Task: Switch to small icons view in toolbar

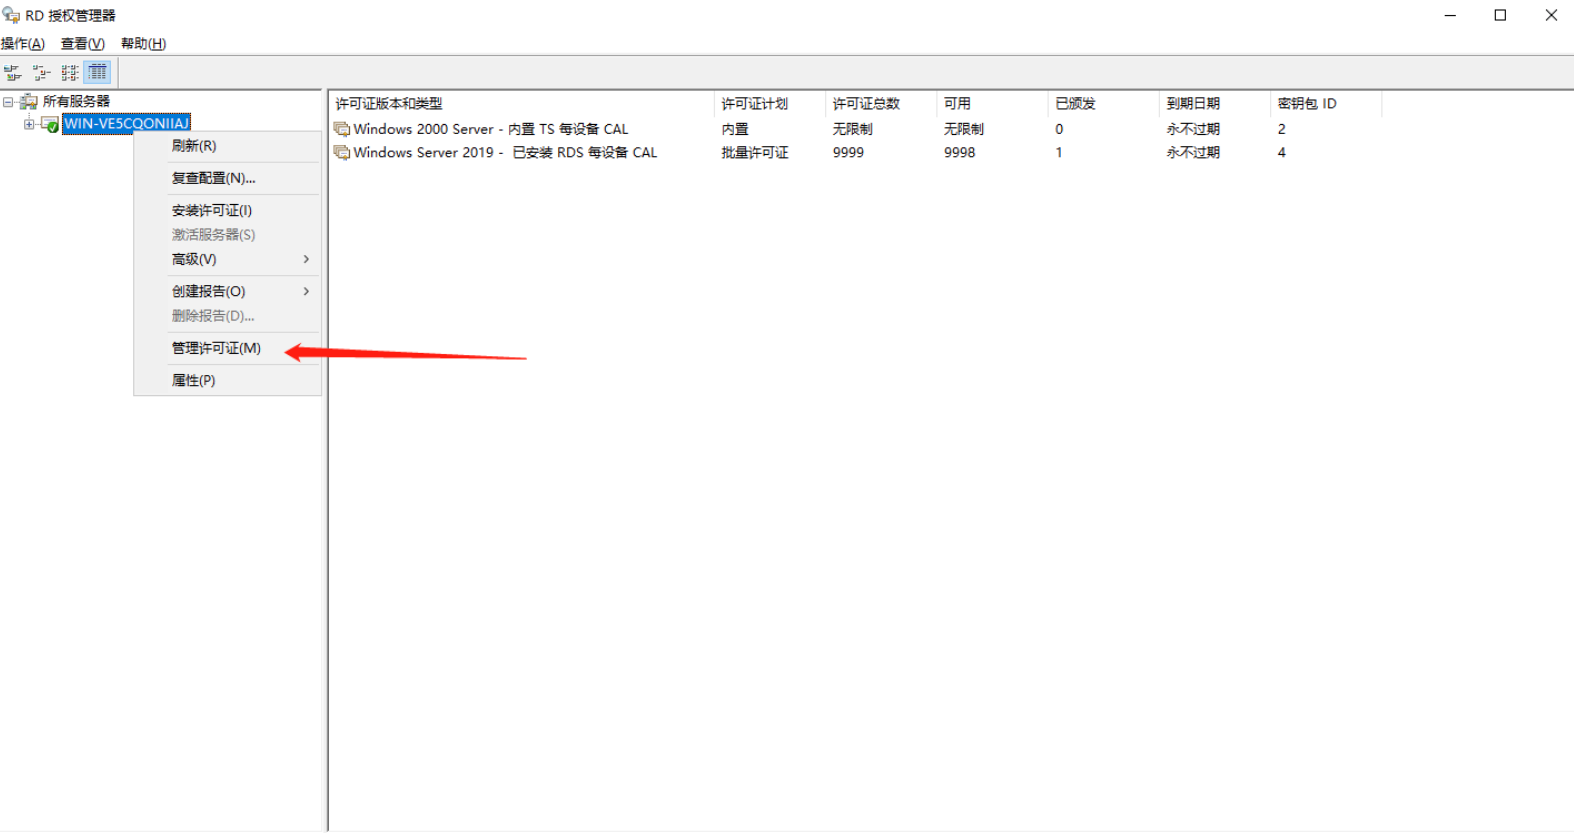Action: tap(41, 73)
